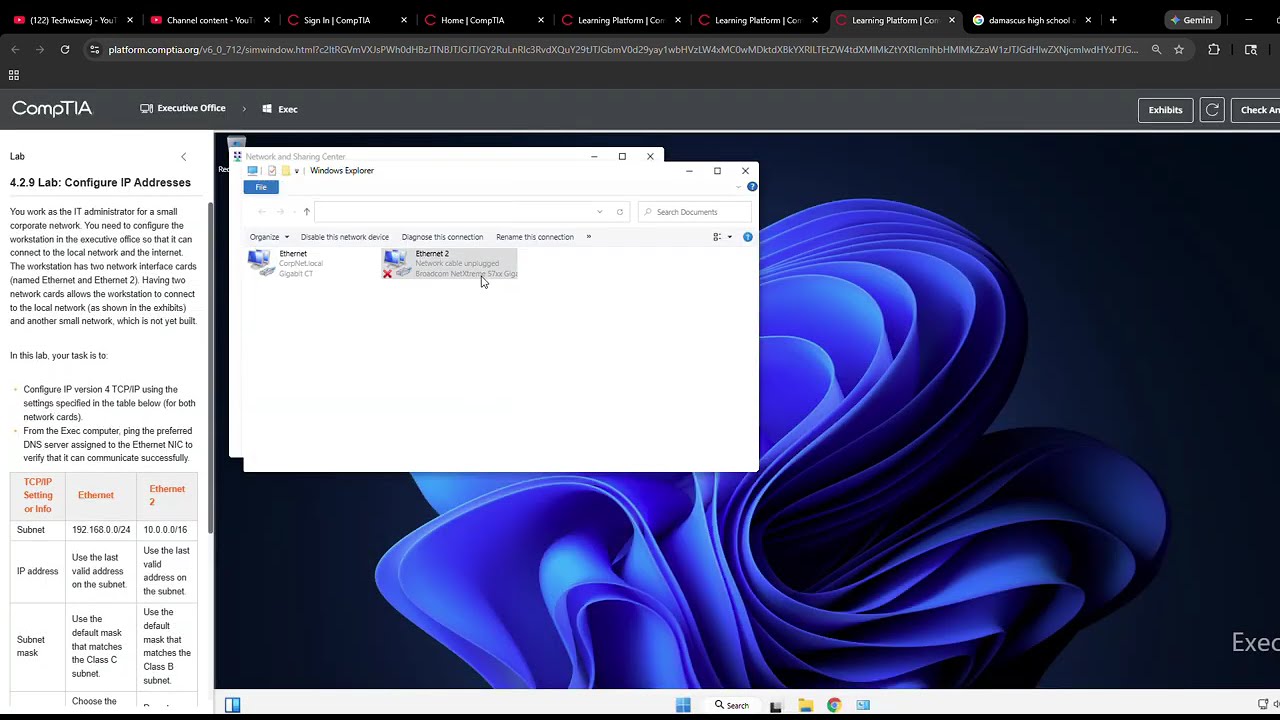Viewport: 1280px width, 720px height.
Task: Click the simulated taskbar Search box
Action: (x=731, y=705)
